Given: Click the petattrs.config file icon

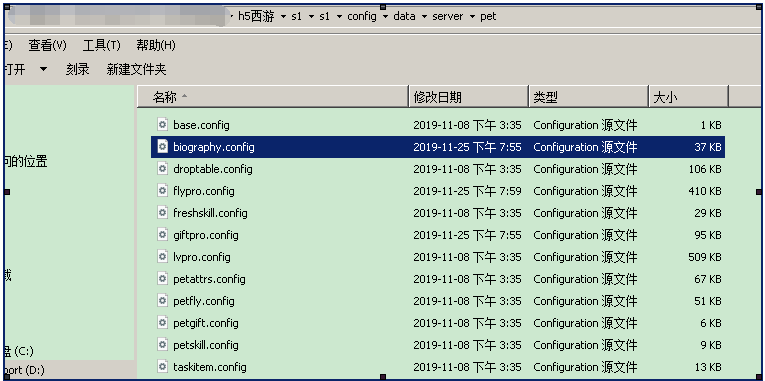Looking at the screenshot, I should [x=162, y=278].
